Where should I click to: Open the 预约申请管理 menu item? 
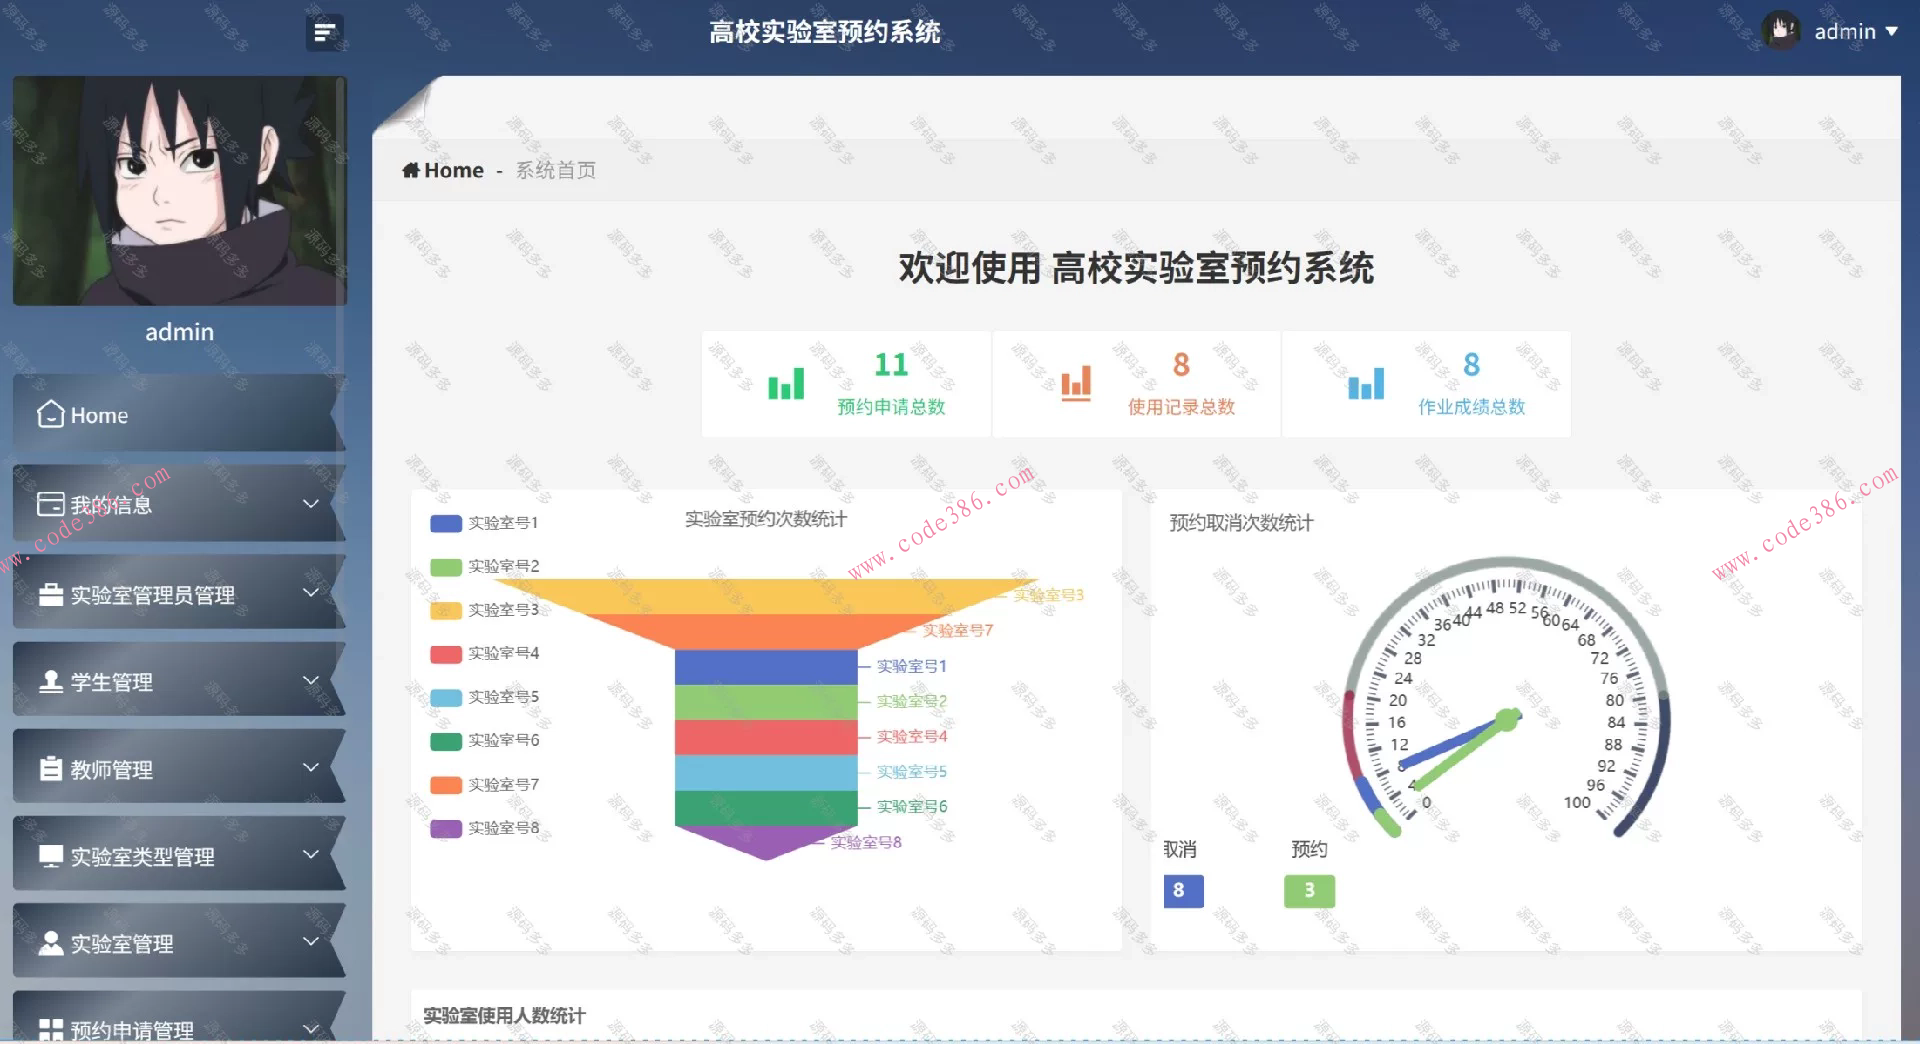pos(179,1017)
